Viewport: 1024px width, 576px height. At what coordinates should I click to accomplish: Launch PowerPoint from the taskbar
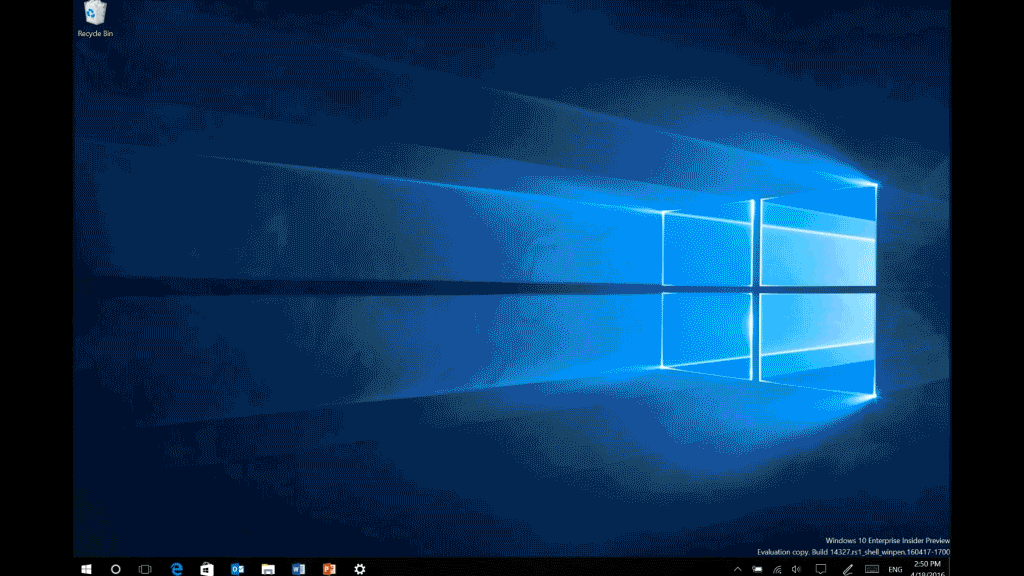[x=329, y=568]
